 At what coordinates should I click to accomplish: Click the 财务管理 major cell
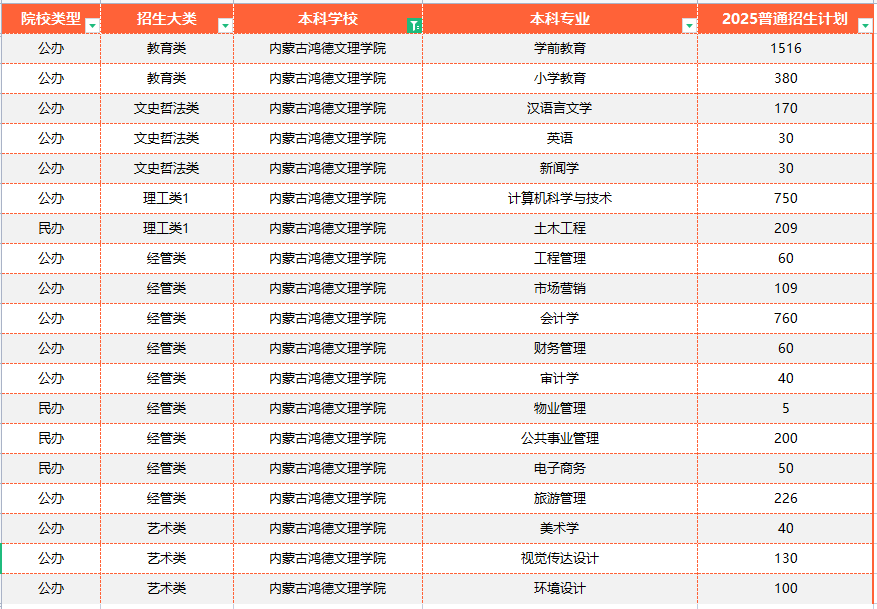tap(560, 348)
